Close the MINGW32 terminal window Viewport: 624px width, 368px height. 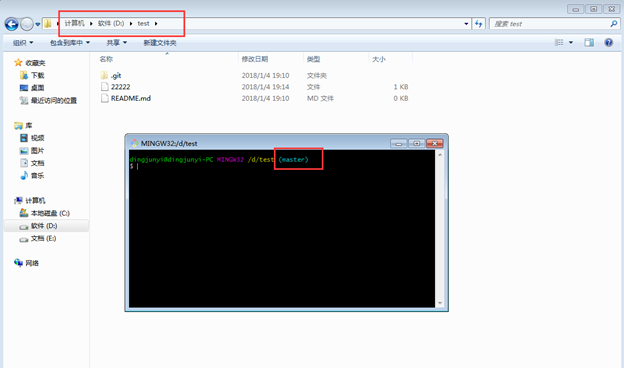435,143
